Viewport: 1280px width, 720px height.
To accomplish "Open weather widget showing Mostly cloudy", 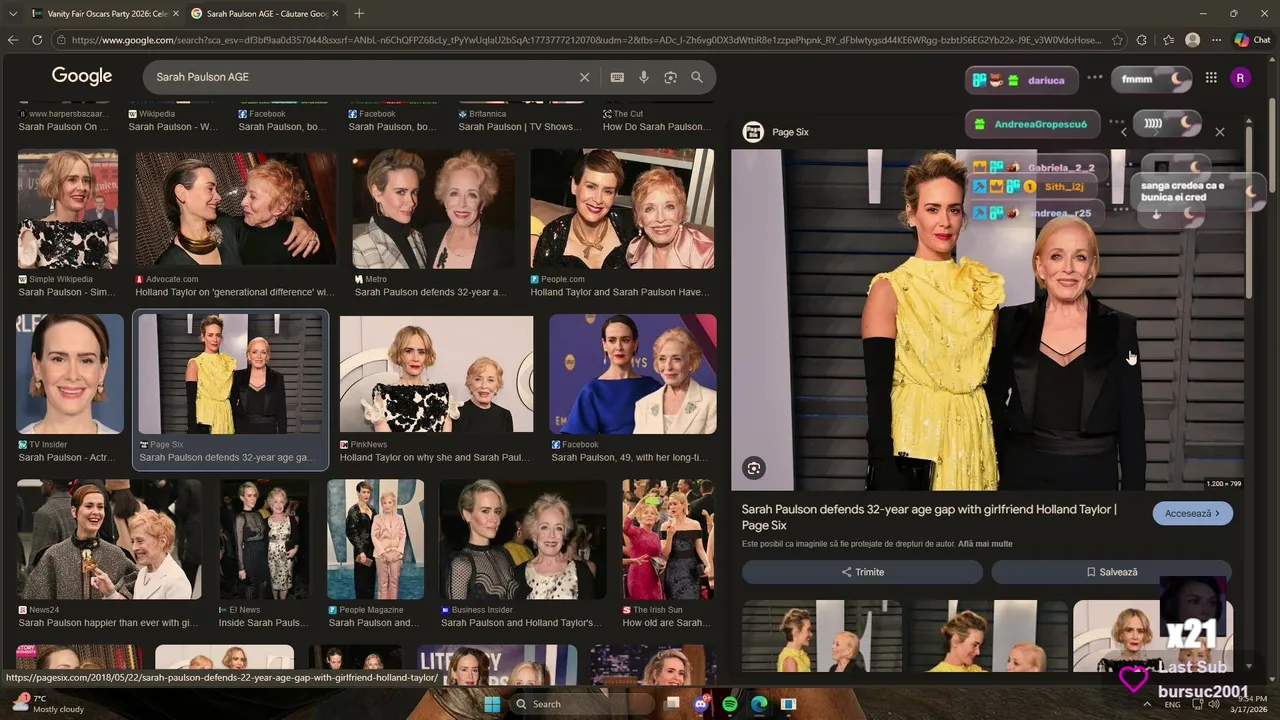I will pos(47,704).
